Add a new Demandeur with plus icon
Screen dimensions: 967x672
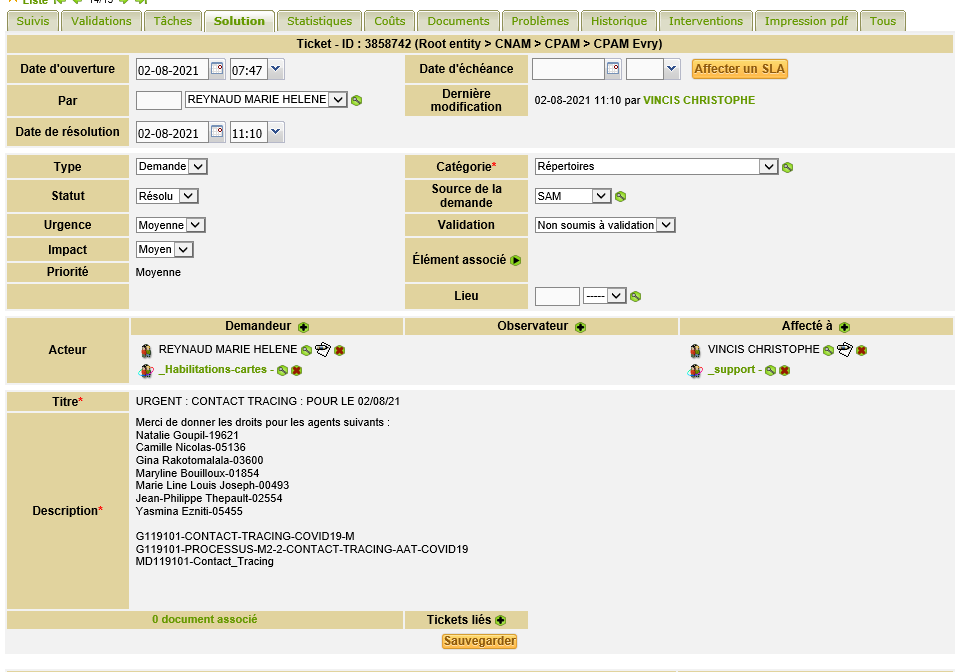click(303, 327)
